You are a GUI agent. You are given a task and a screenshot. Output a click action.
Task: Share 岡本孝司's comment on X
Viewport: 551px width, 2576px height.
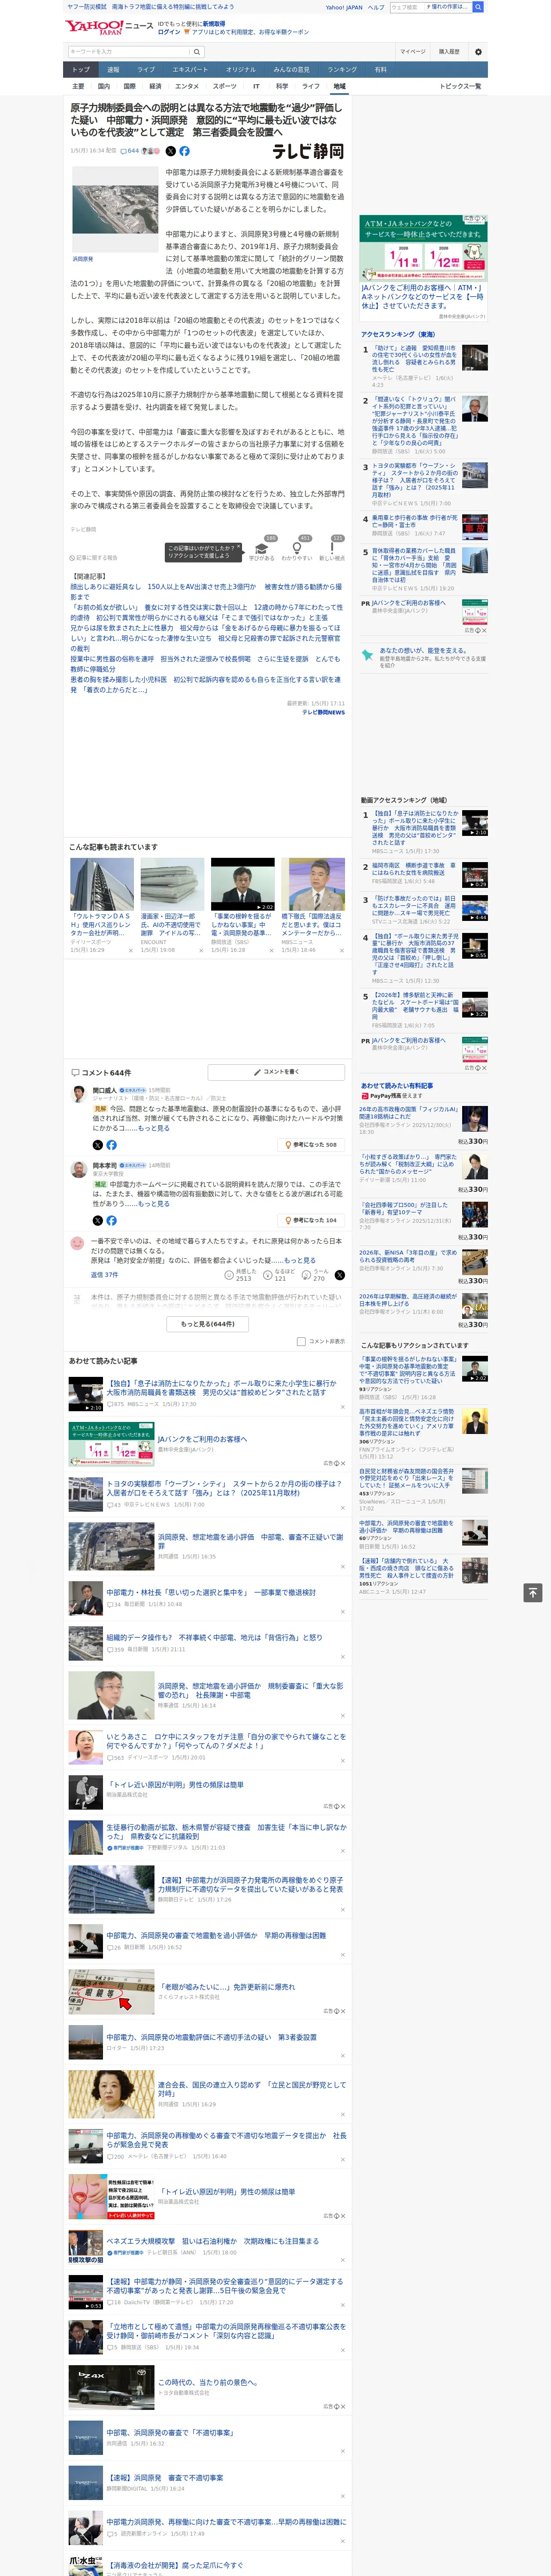97,1220
